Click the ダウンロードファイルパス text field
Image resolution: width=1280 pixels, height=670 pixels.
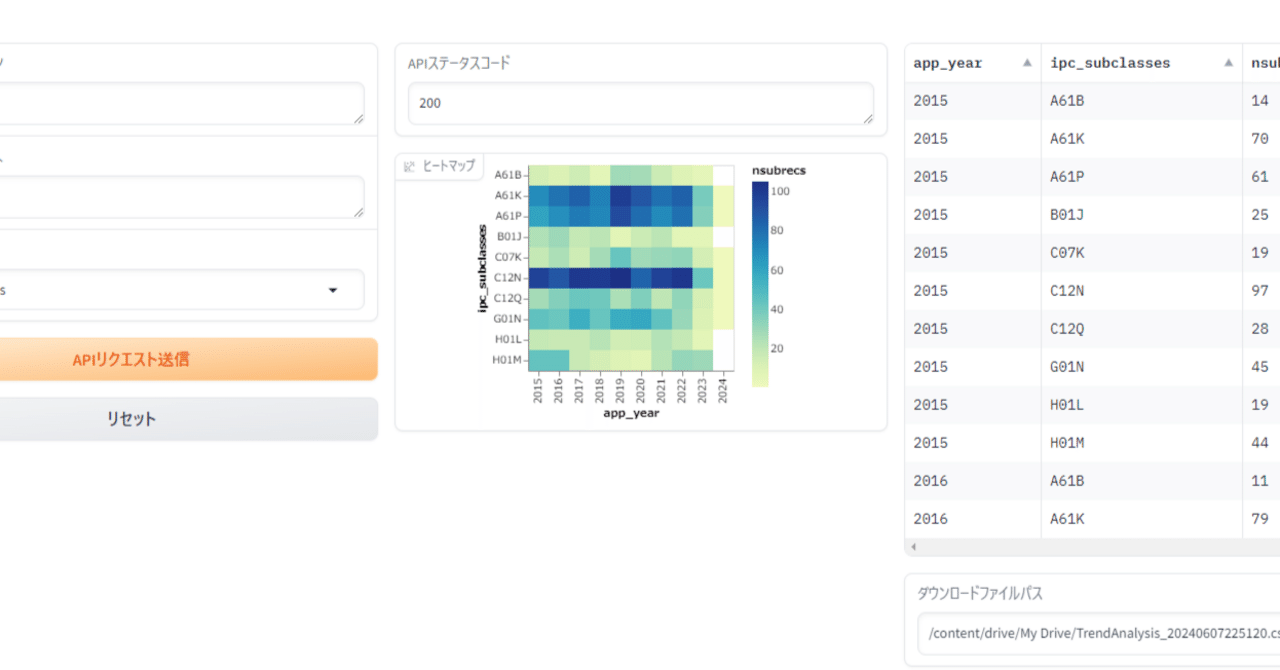pos(1100,633)
